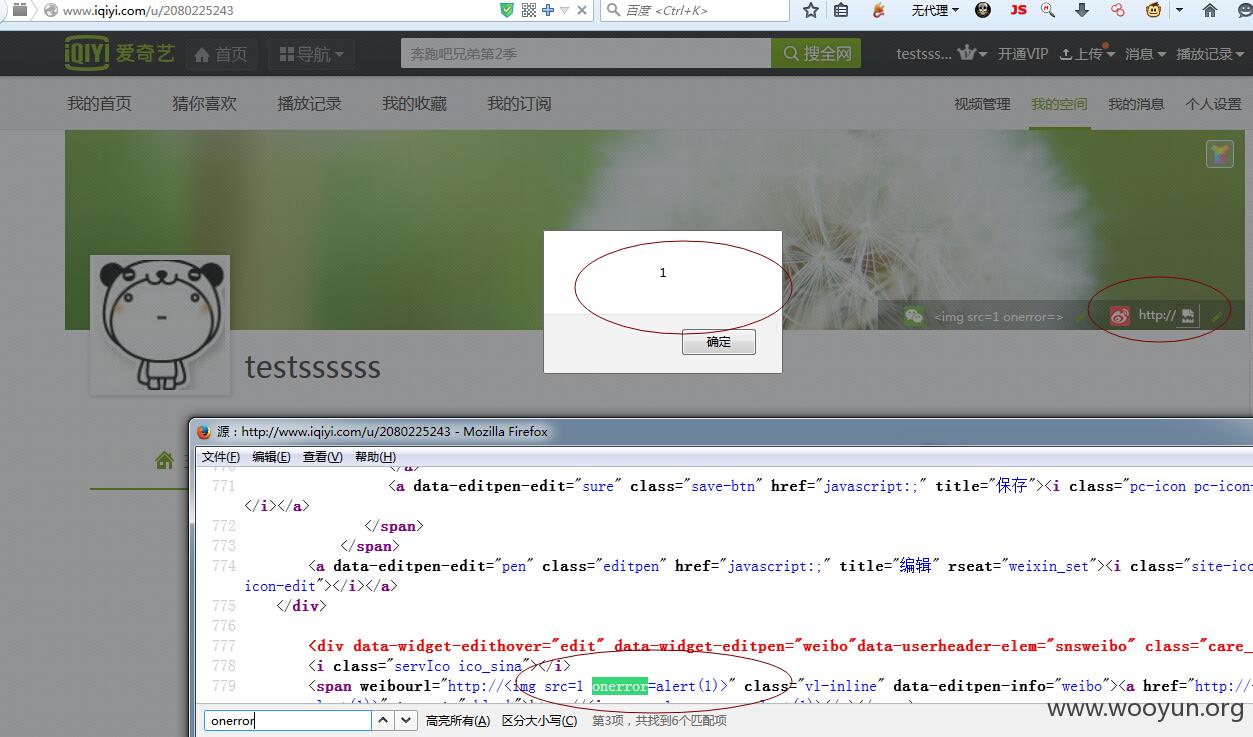Click the panda avatar profile picture

pyautogui.click(x=160, y=325)
